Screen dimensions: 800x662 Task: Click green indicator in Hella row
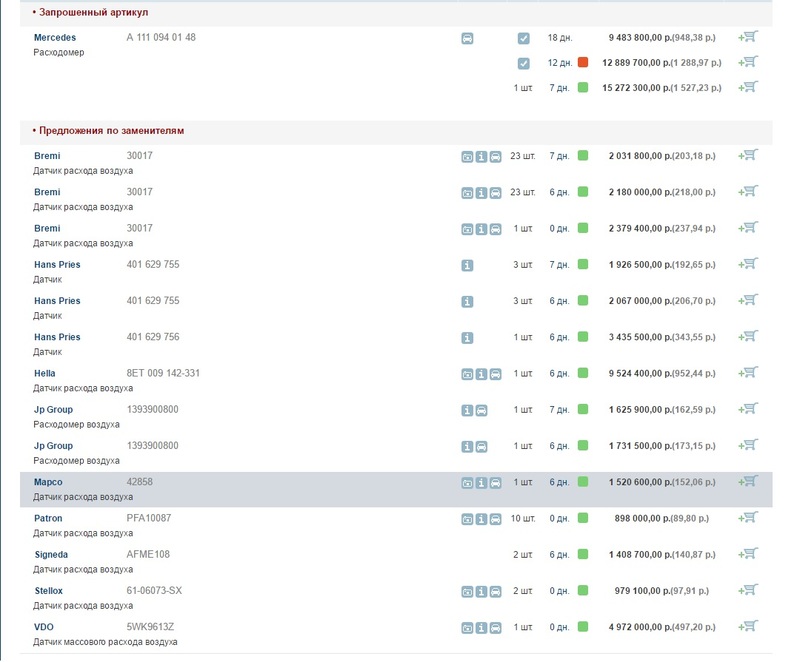tap(583, 374)
